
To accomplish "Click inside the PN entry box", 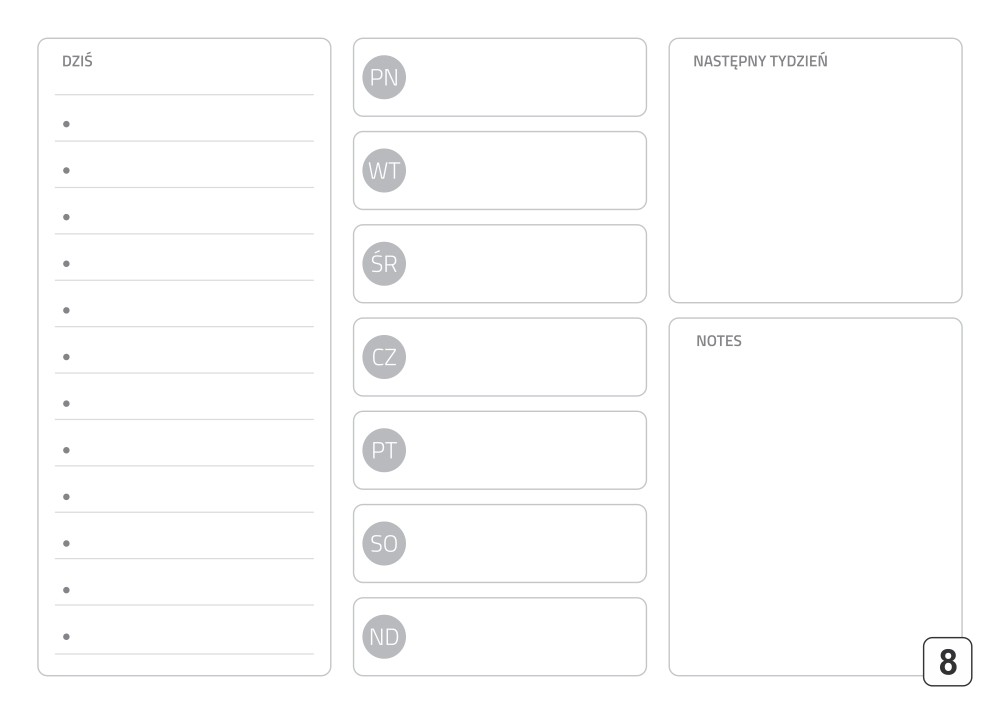I will pyautogui.click(x=500, y=77).
